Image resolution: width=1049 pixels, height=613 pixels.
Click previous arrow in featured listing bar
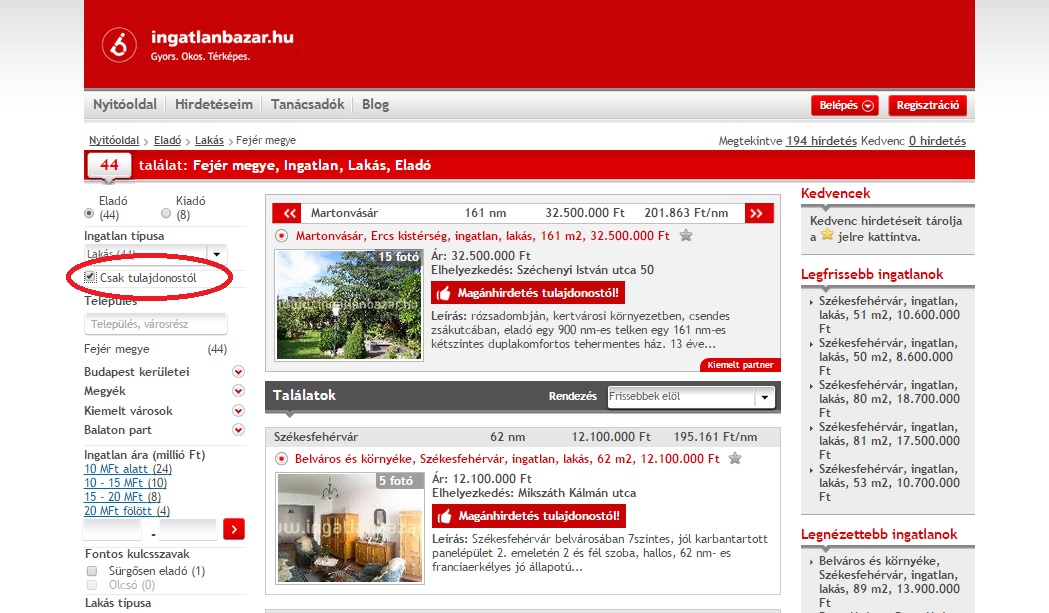pyautogui.click(x=287, y=213)
